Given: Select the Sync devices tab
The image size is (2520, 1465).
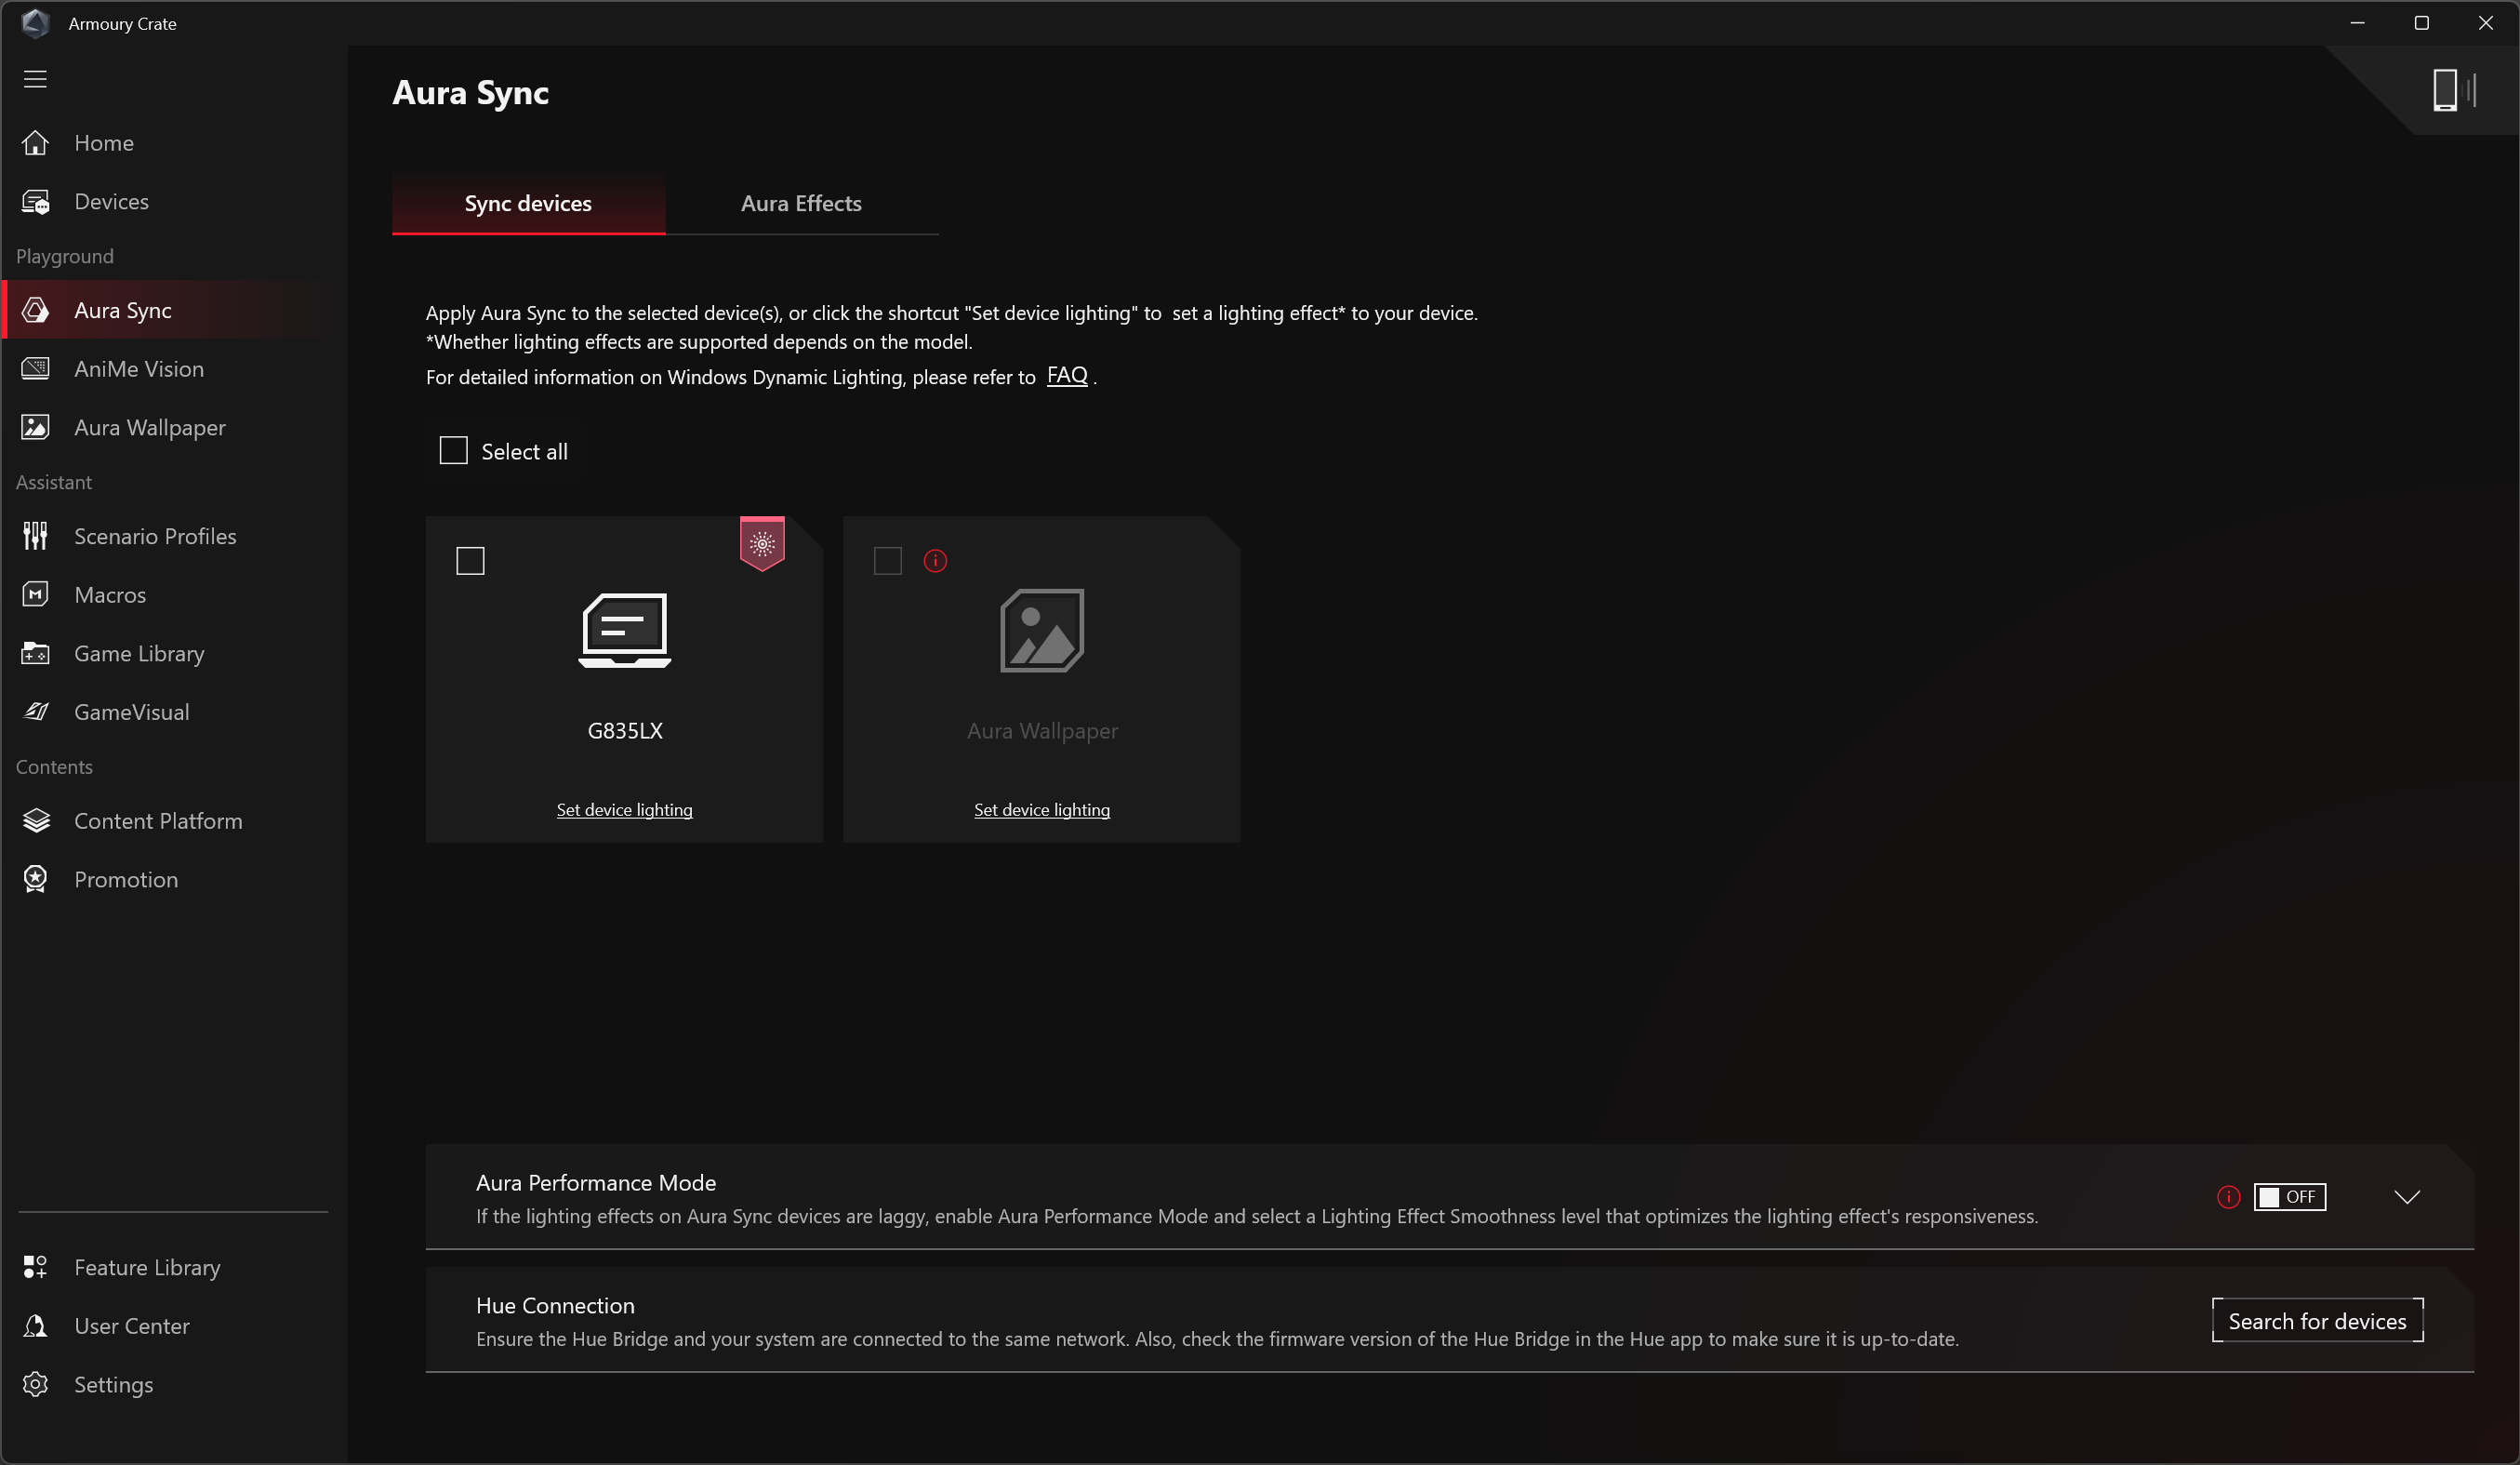Looking at the screenshot, I should 528,204.
